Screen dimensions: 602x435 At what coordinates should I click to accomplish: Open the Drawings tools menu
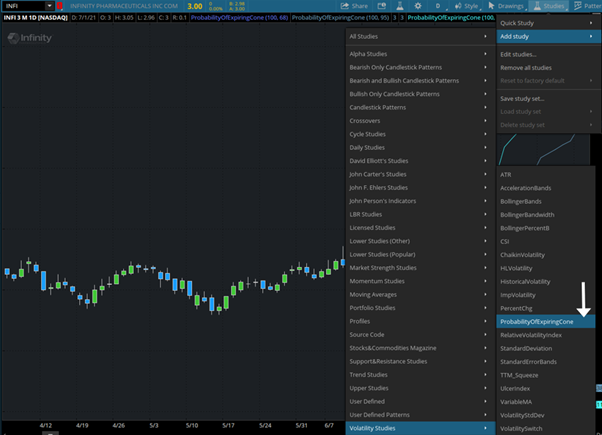(506, 6)
